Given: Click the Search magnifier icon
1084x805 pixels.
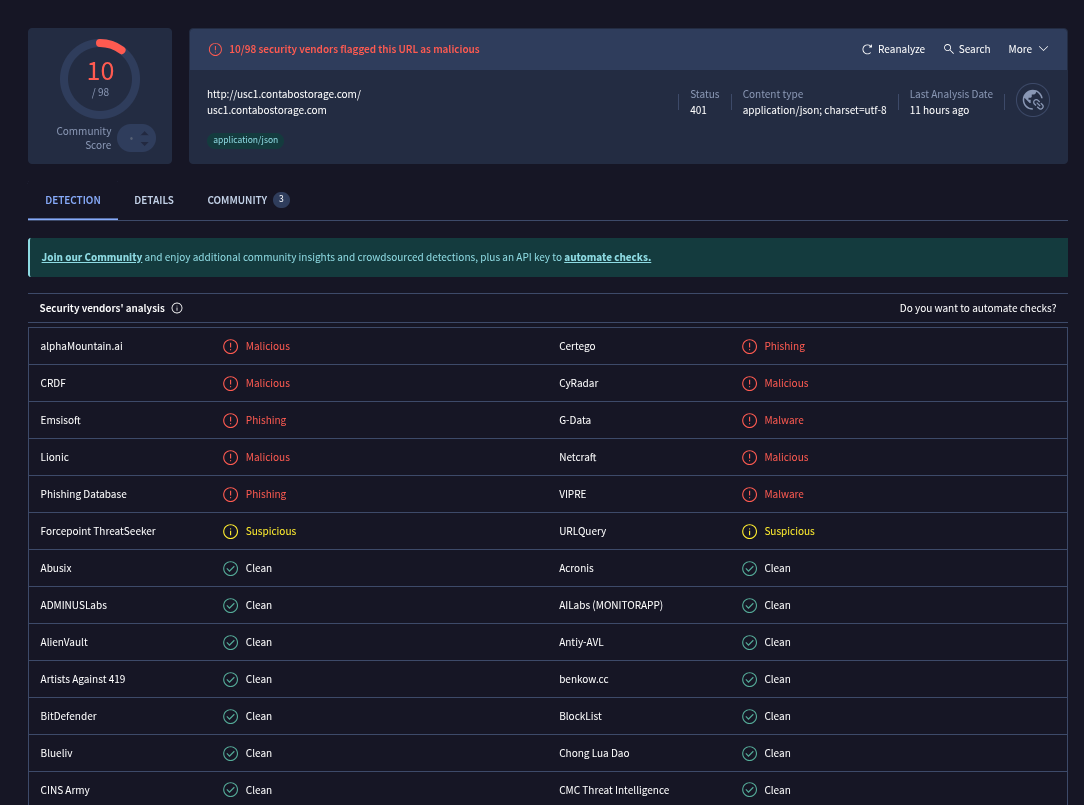Looking at the screenshot, I should [948, 49].
